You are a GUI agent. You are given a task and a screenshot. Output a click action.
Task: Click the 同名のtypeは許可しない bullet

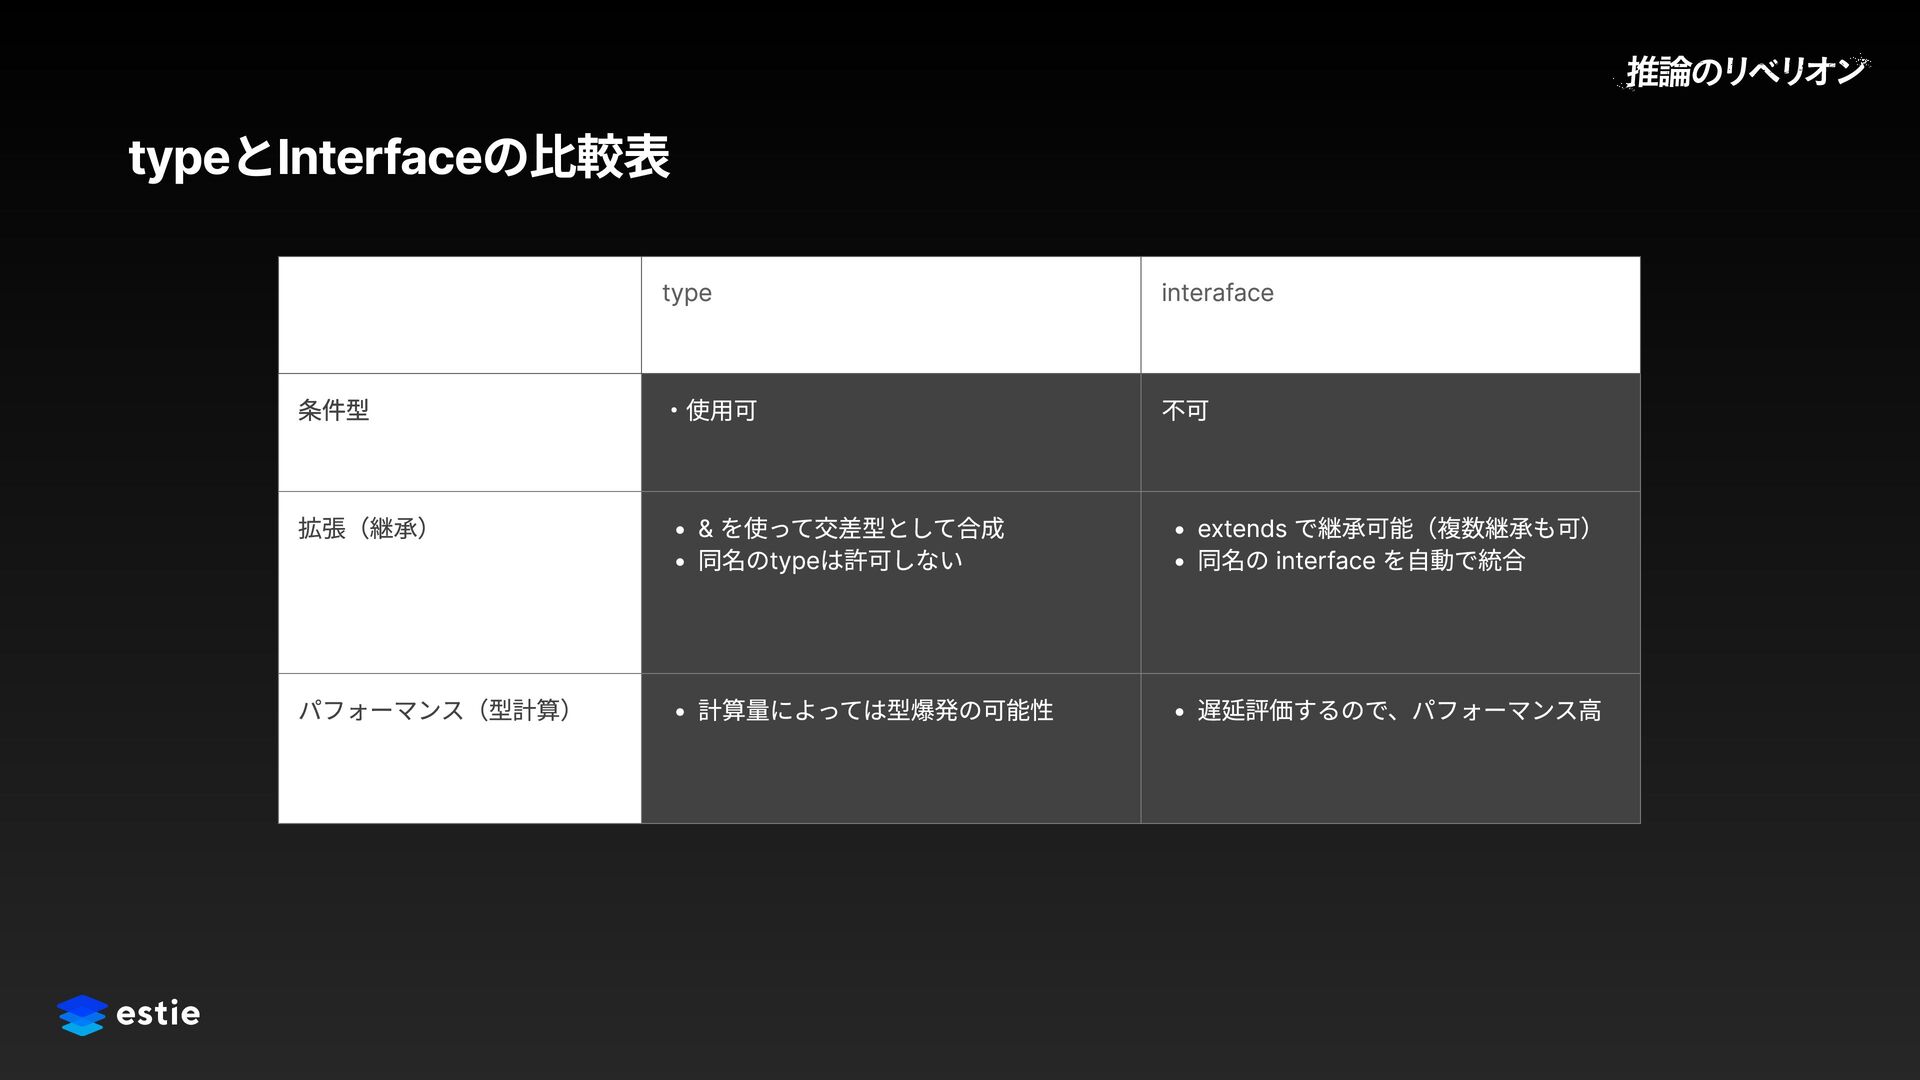coord(830,560)
